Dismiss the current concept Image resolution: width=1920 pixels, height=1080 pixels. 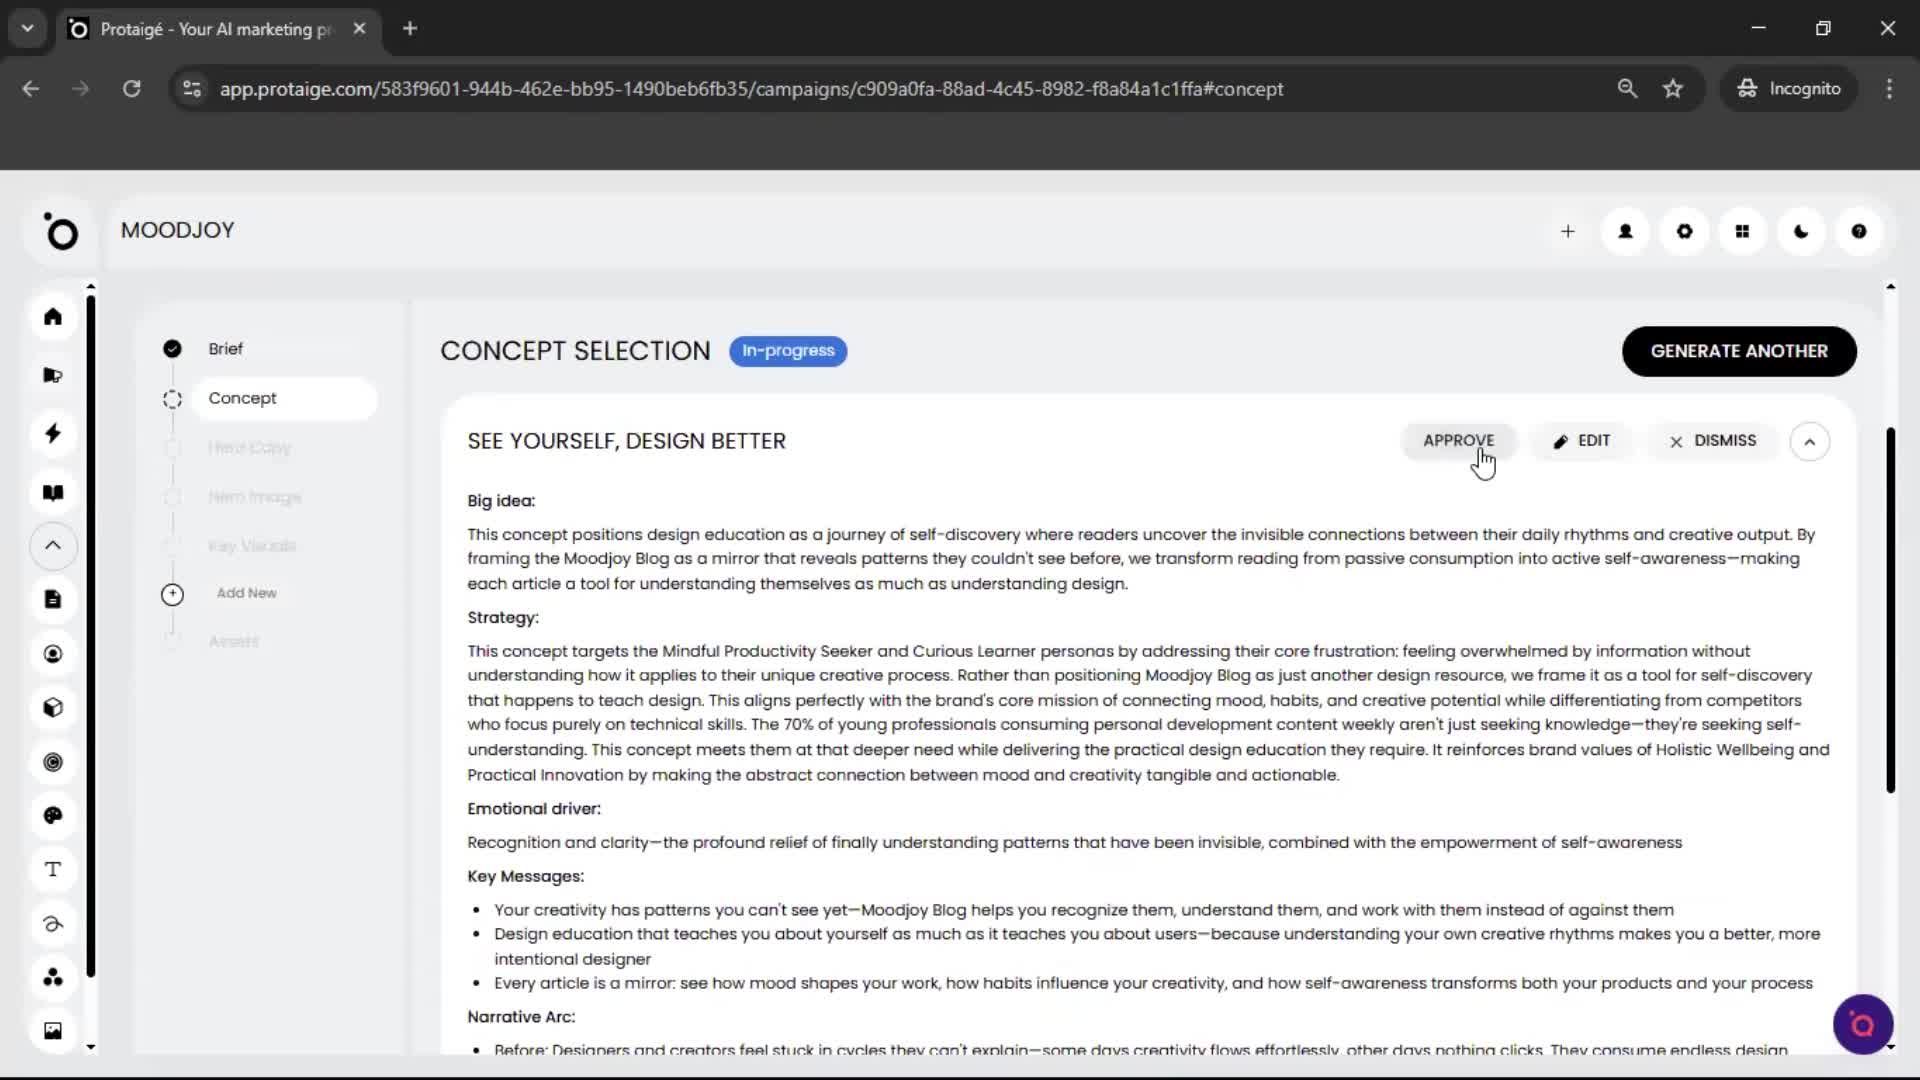(1712, 440)
